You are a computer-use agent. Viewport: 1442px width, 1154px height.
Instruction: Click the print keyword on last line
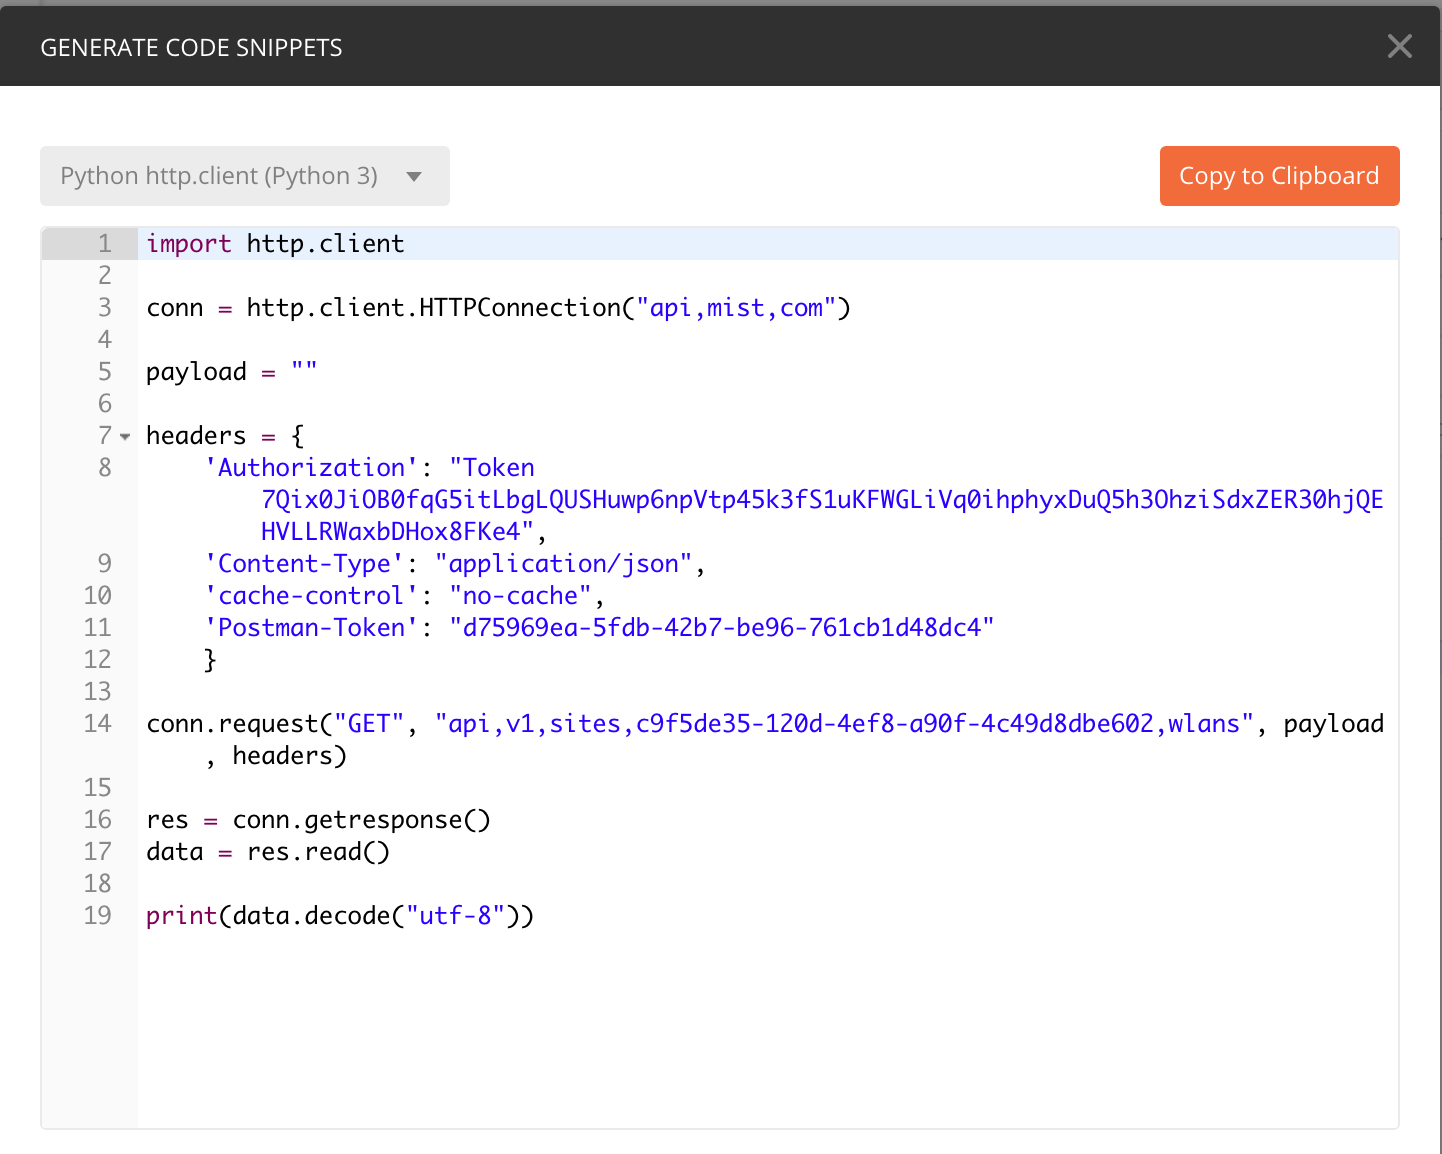pos(181,916)
